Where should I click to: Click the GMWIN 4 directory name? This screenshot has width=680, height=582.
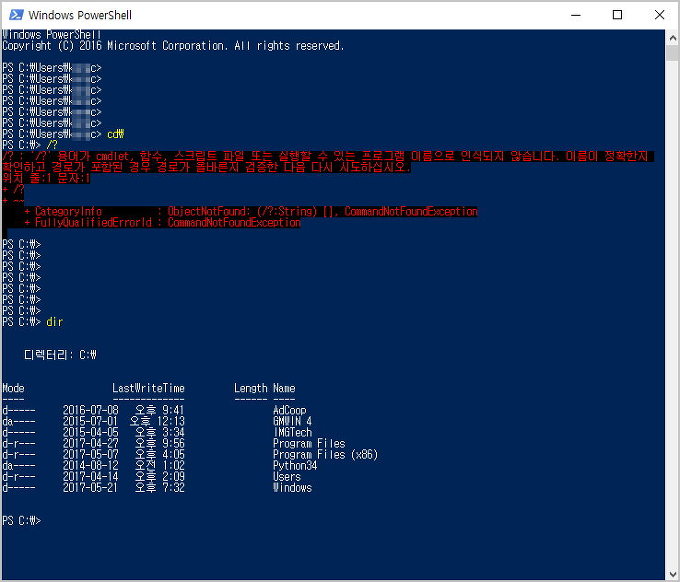(x=292, y=421)
